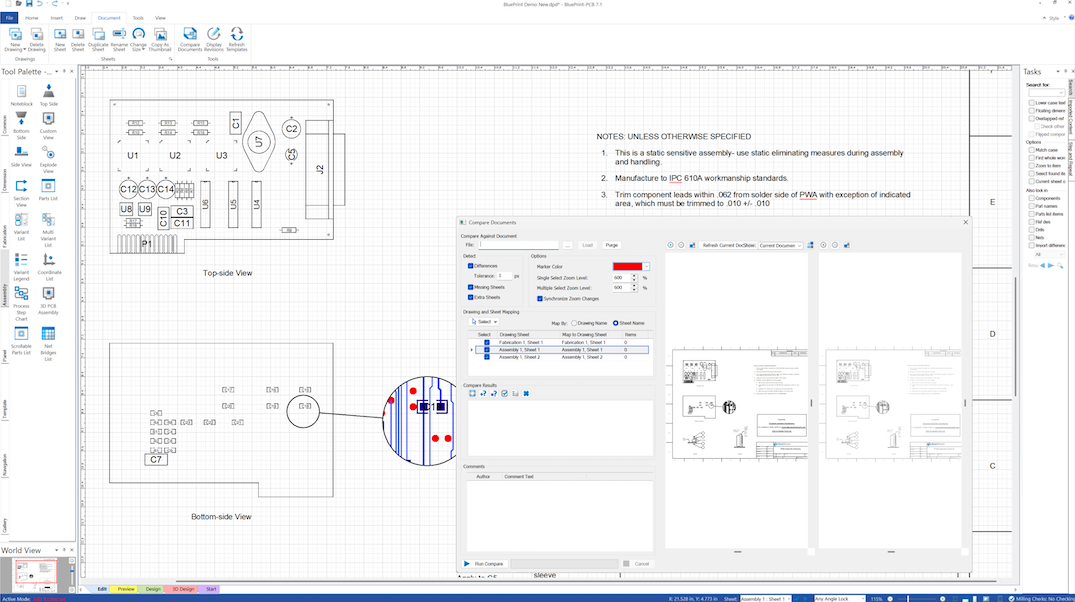Click the Rename Sheet ribbon icon
1075x602 pixels.
coord(119,40)
